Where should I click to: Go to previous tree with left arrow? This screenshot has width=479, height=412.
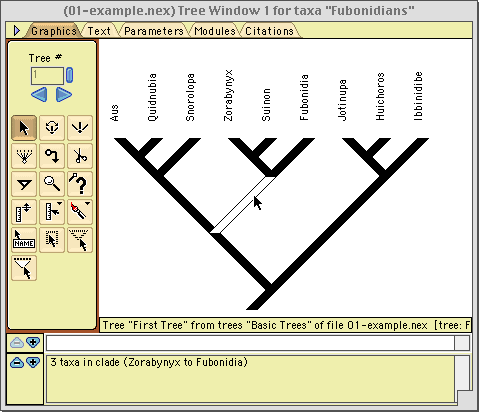pos(39,95)
